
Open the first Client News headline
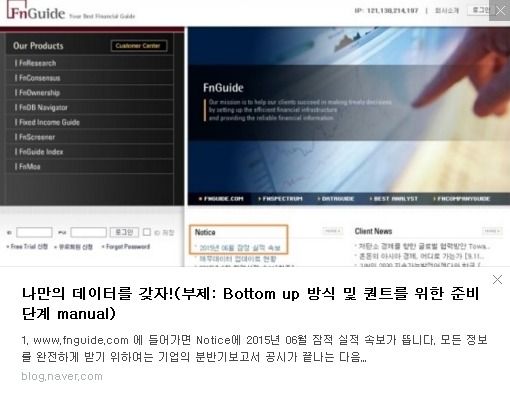pyautogui.click(x=424, y=246)
